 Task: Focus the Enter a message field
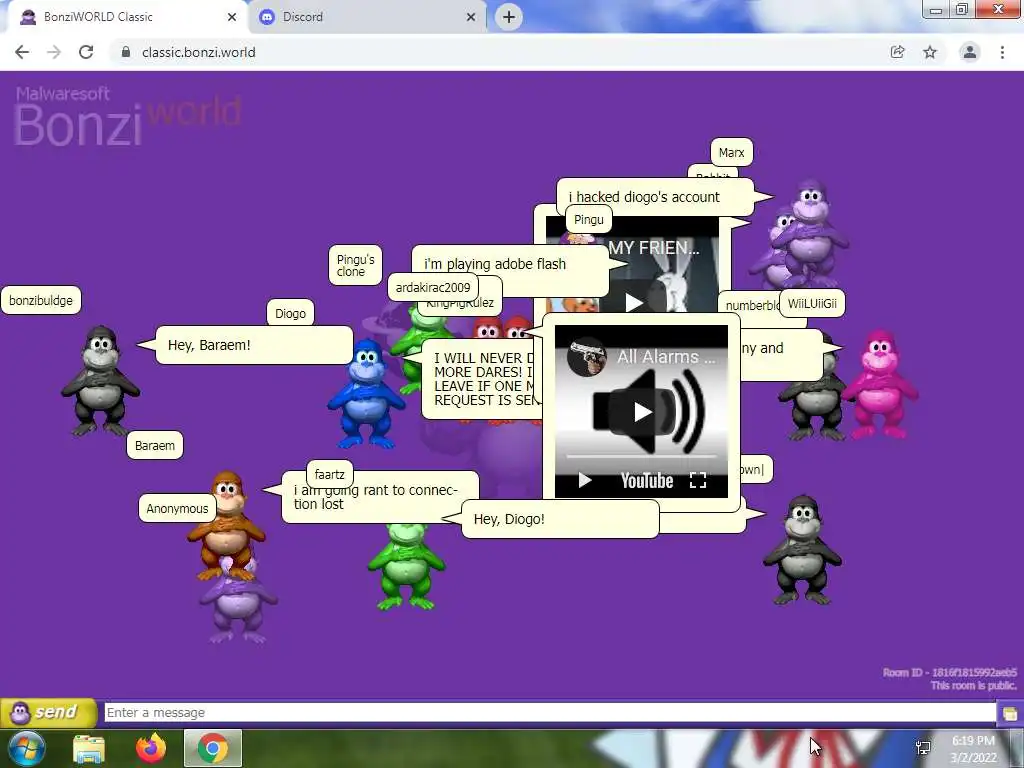tap(550, 712)
